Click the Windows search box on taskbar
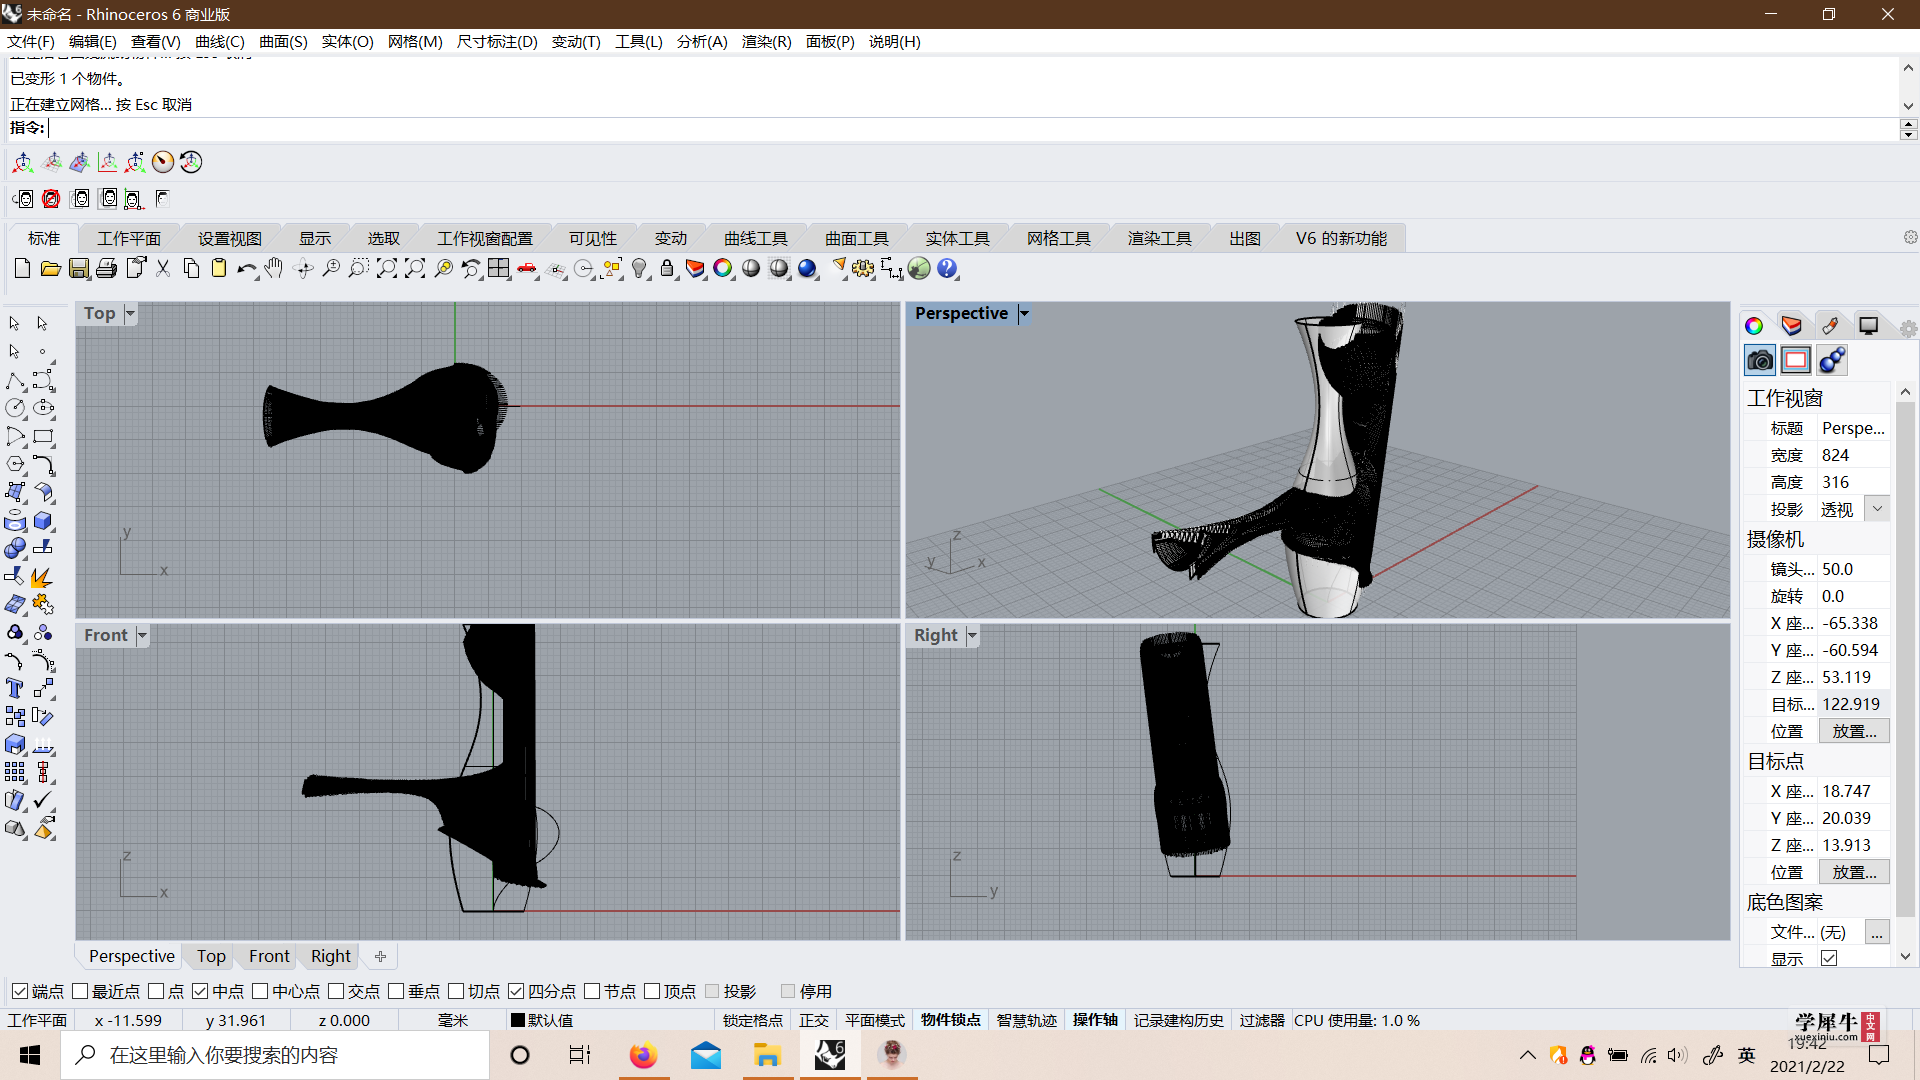This screenshot has height=1080, width=1920. pyautogui.click(x=275, y=1055)
